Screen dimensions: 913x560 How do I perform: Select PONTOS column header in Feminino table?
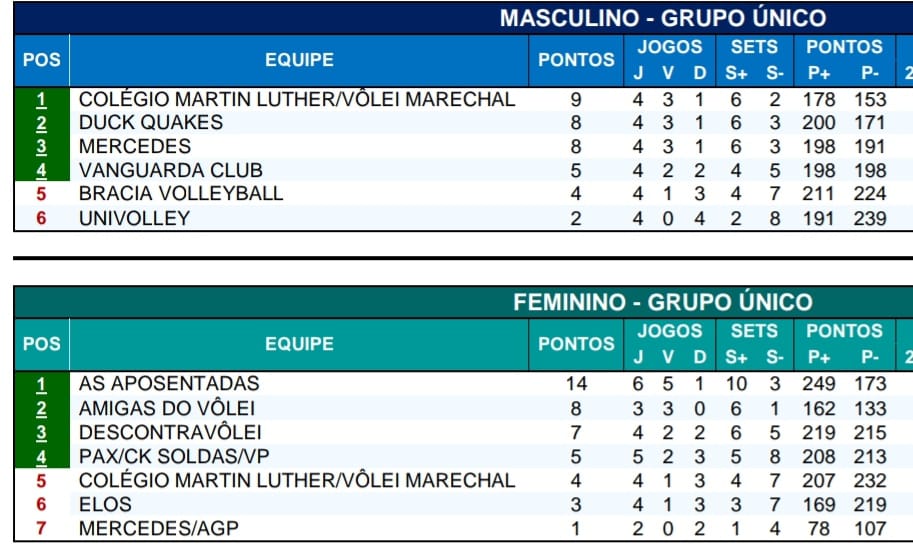tap(576, 344)
